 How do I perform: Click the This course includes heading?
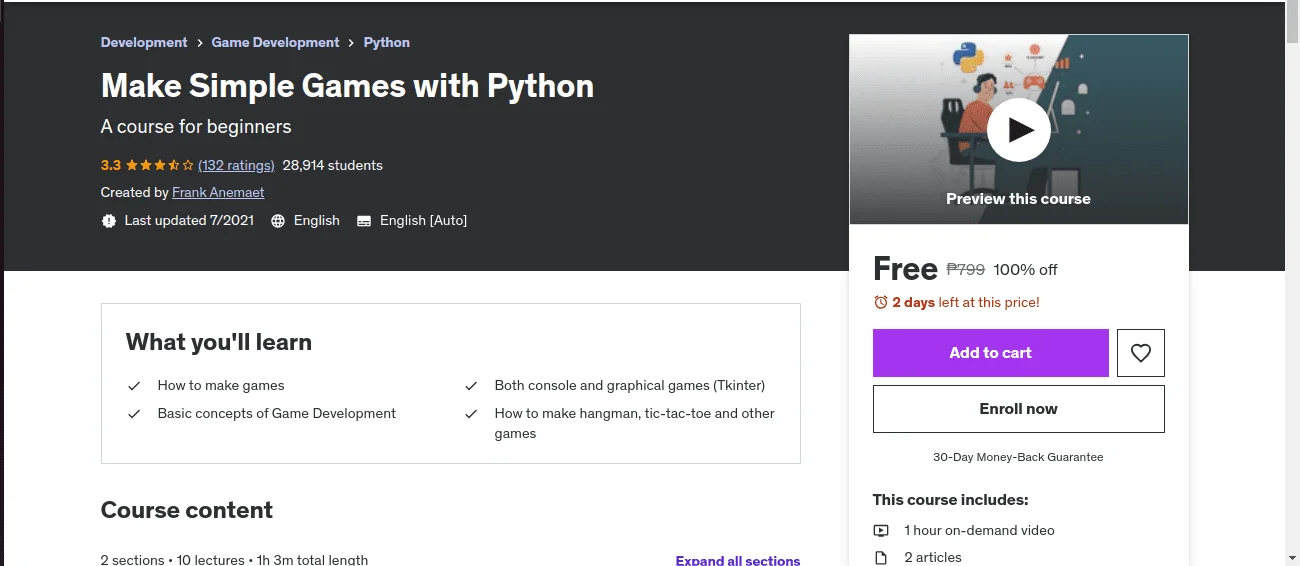click(x=950, y=500)
